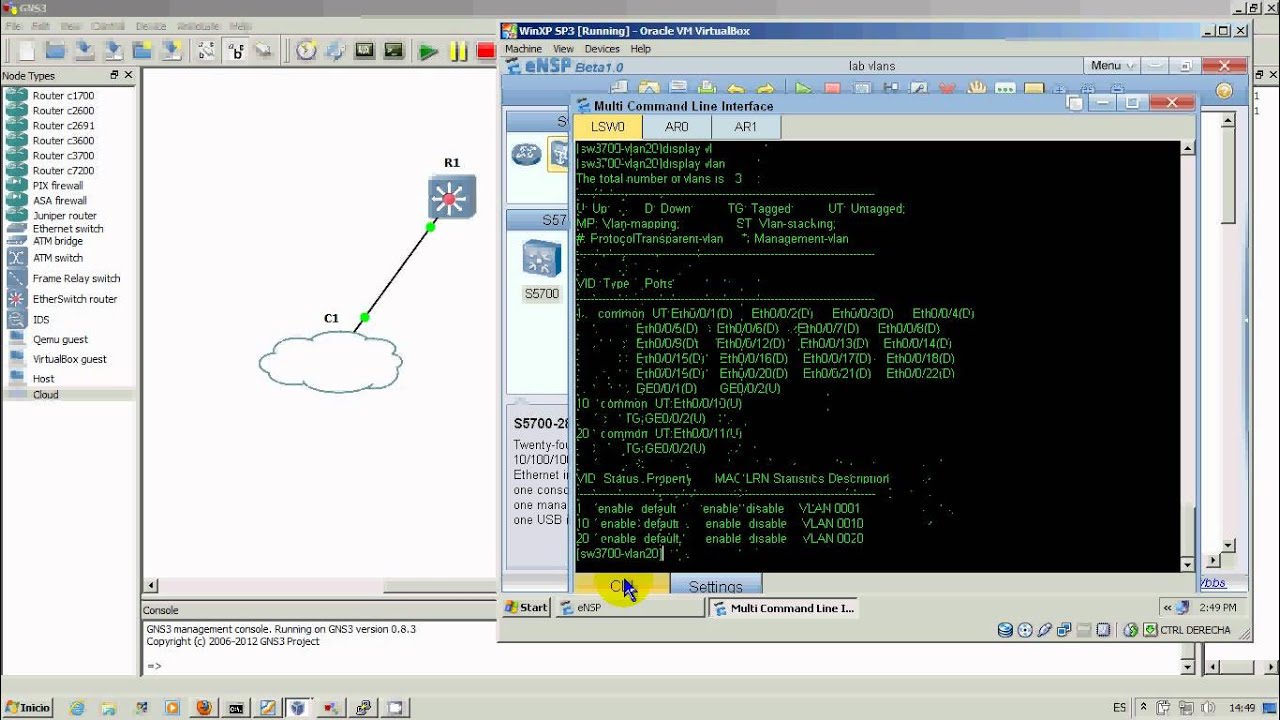Select ASA firewall node type
The image size is (1280, 720).
tap(59, 201)
